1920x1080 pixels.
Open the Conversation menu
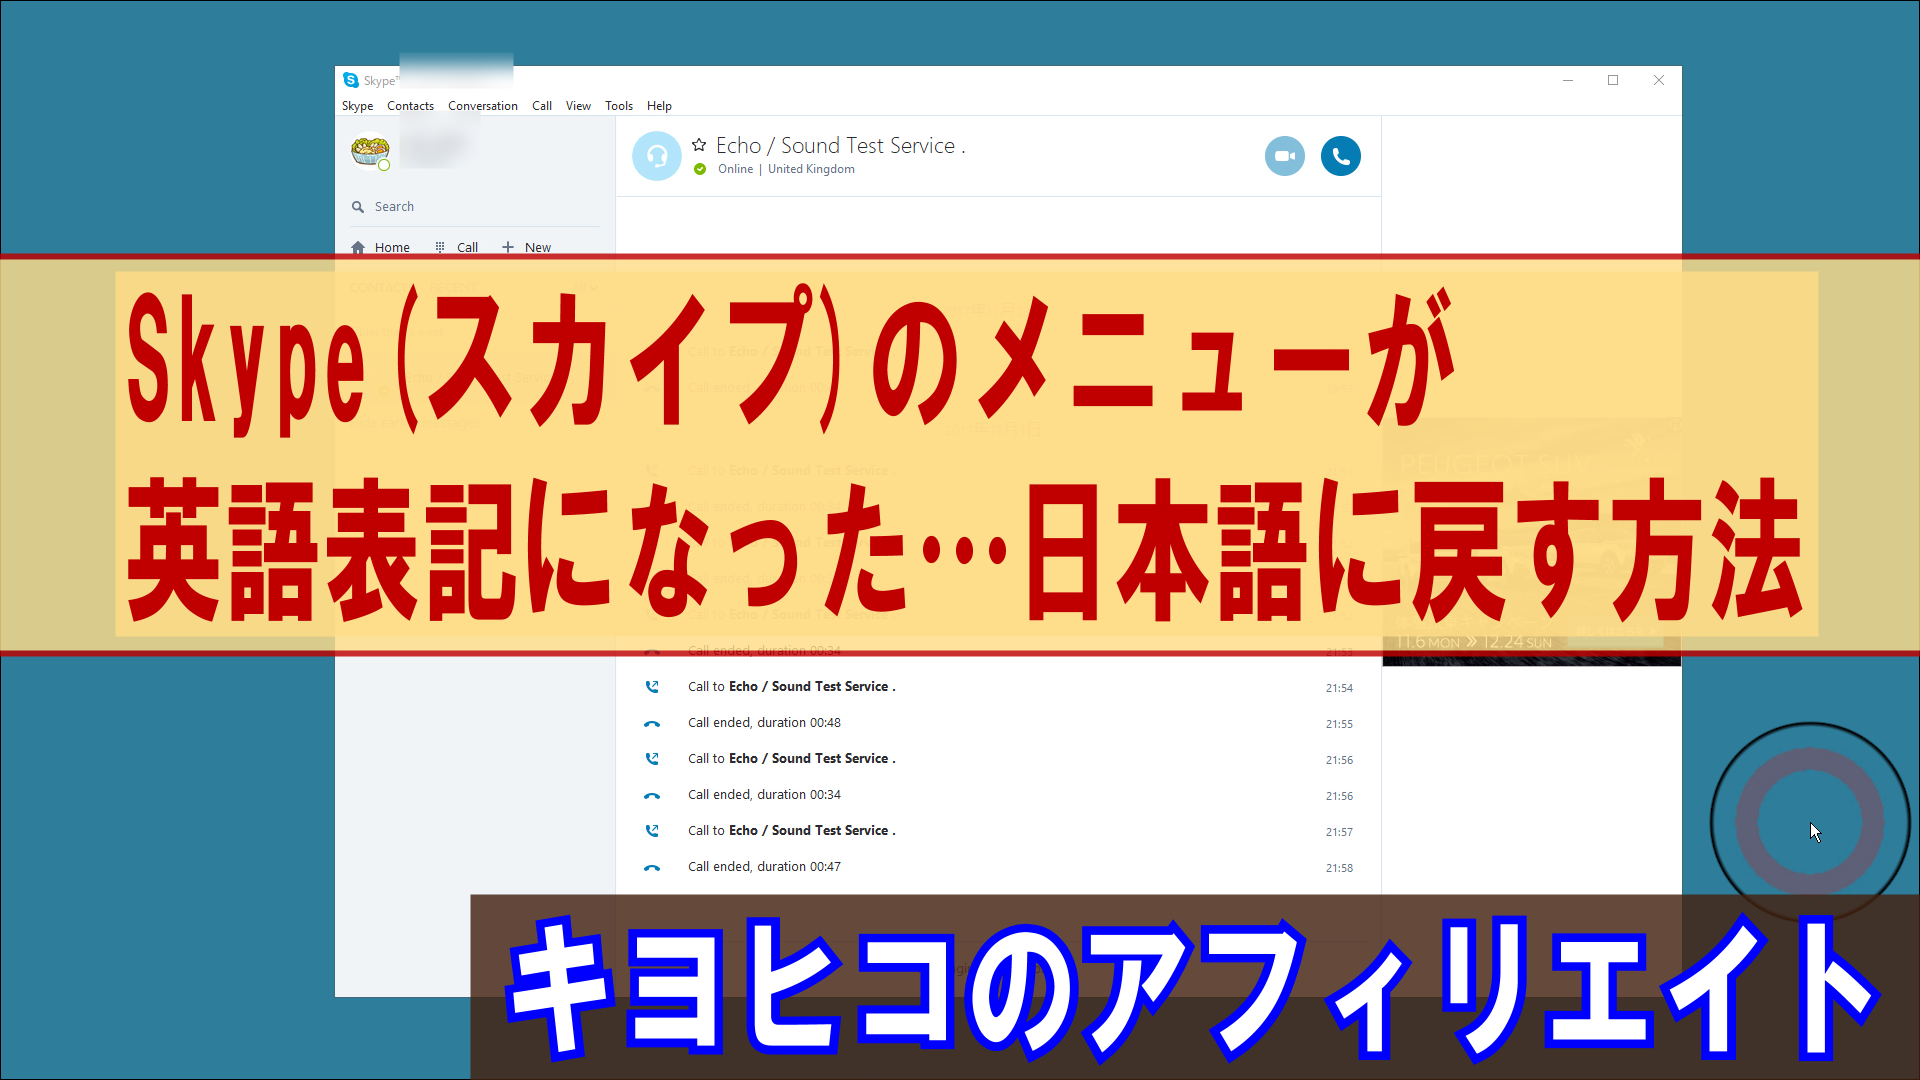pyautogui.click(x=483, y=106)
